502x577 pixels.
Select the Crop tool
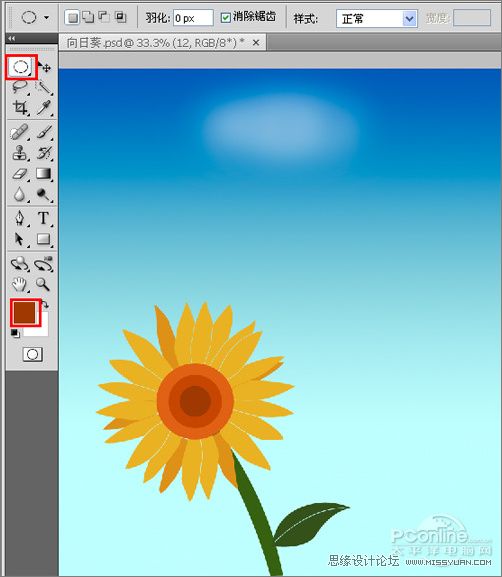tap(20, 108)
